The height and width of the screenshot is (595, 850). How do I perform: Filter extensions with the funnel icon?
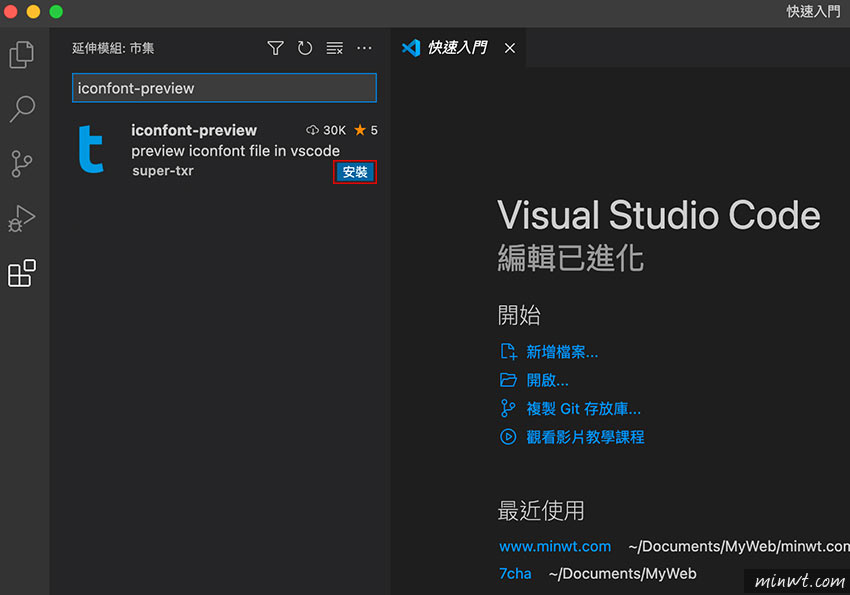click(275, 48)
